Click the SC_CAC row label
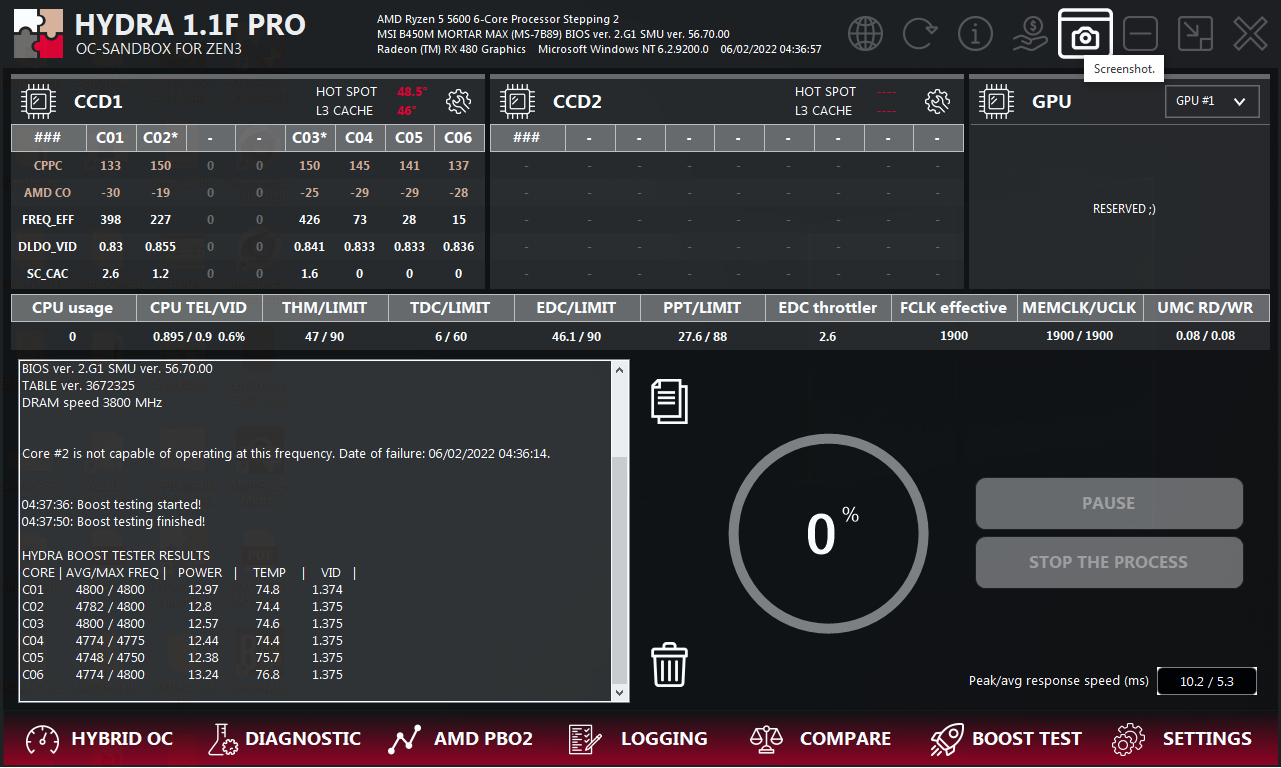1281x768 pixels. point(48,273)
